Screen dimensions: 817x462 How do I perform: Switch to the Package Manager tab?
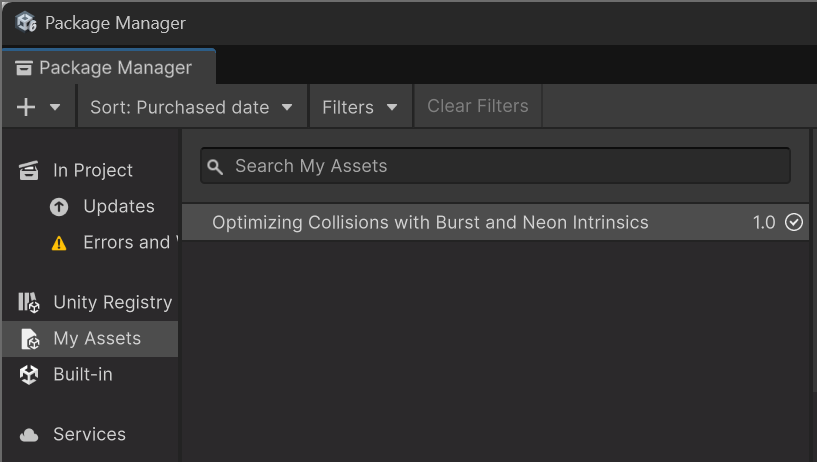(x=109, y=67)
